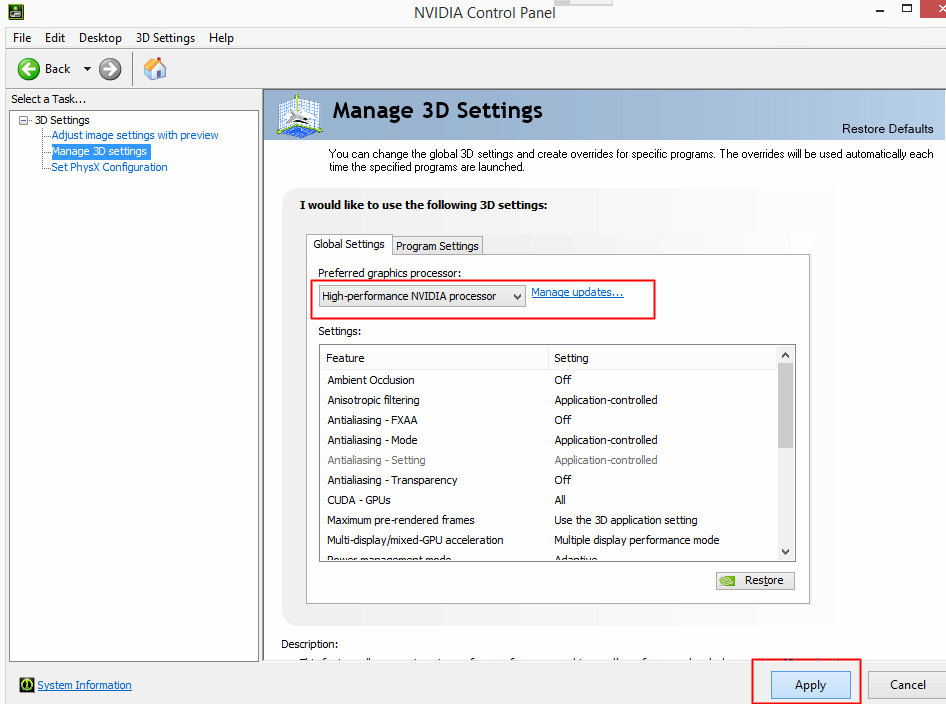This screenshot has width=946, height=704.
Task: Click the settings list scroll down arrow
Action: pyautogui.click(x=785, y=551)
